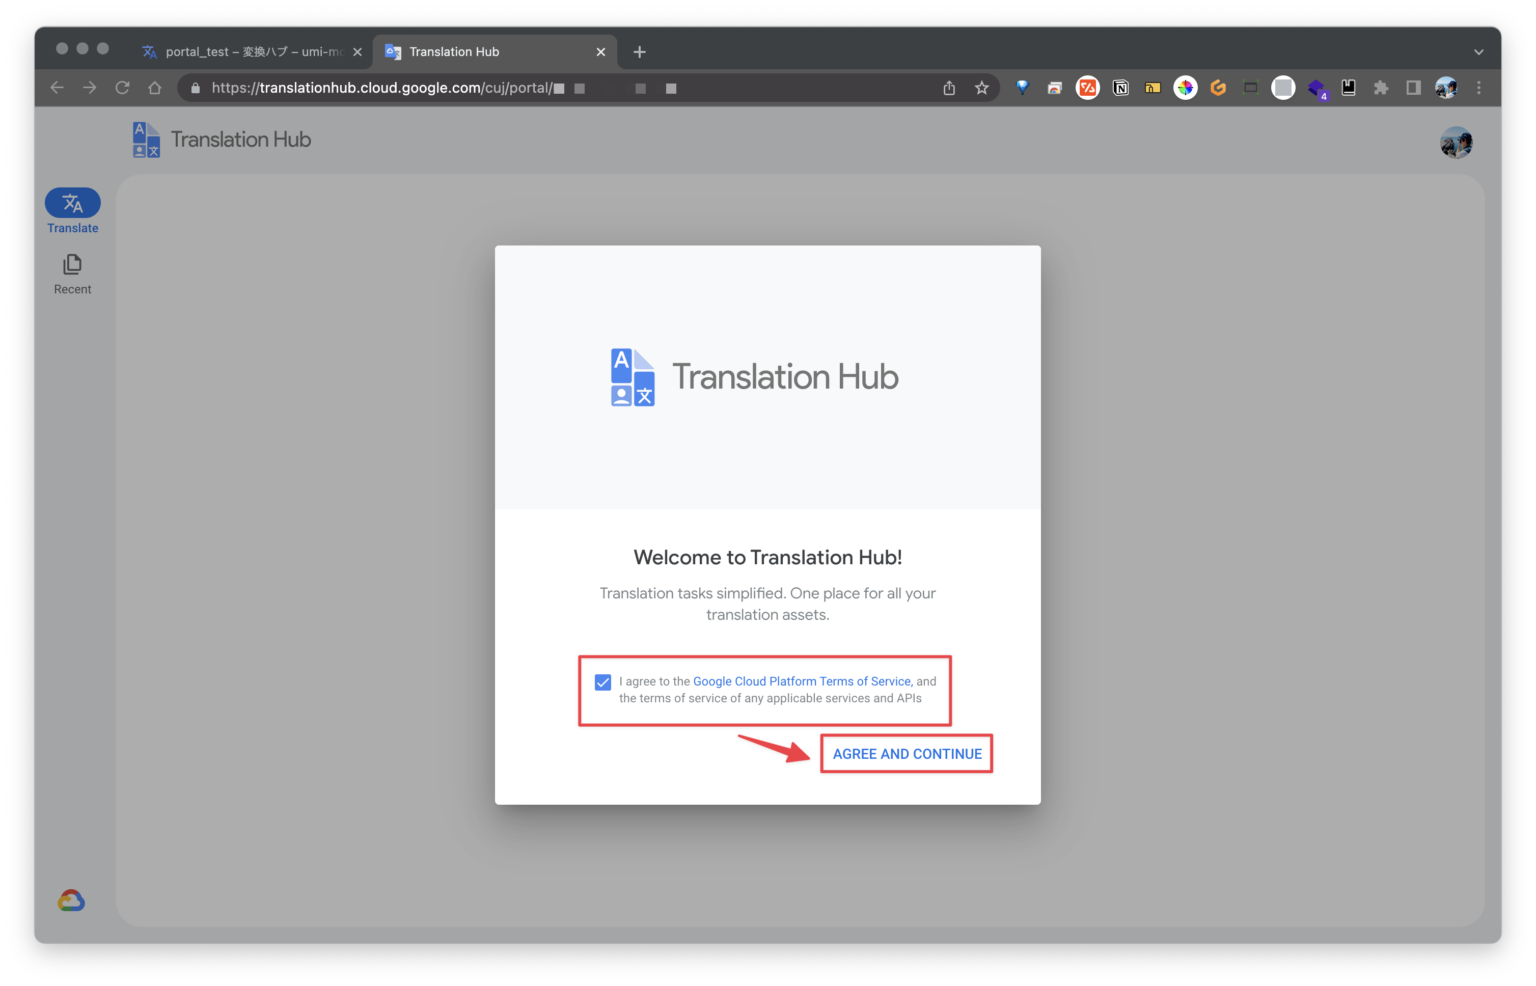Open Chrome's three-dot menu
The width and height of the screenshot is (1536, 986).
(x=1479, y=87)
